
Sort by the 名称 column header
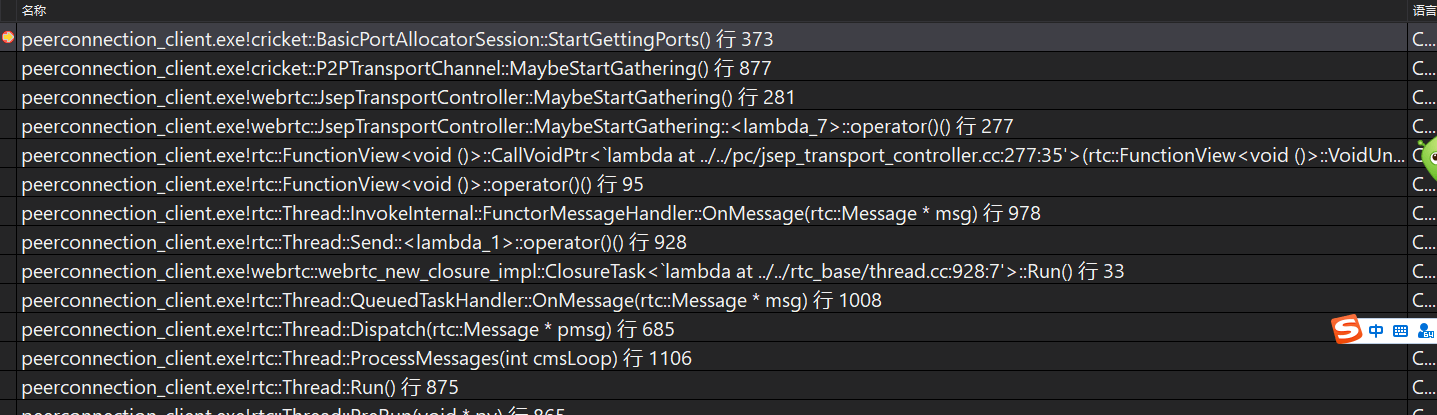pyautogui.click(x=34, y=10)
